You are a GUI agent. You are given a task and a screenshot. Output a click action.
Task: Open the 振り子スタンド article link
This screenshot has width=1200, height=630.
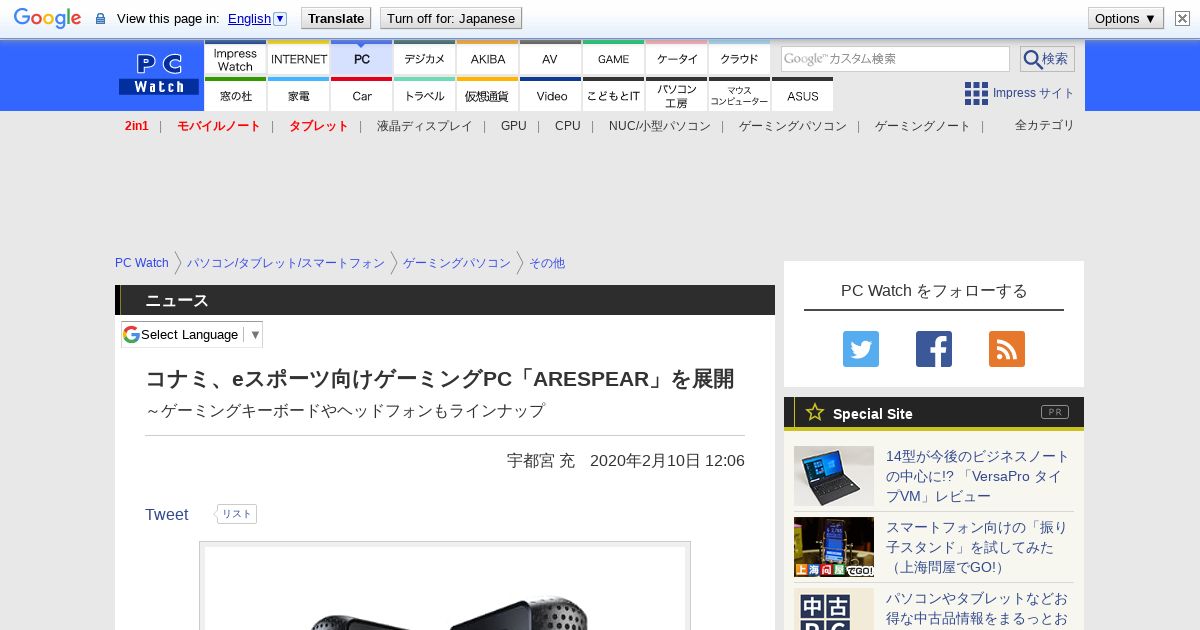977,547
